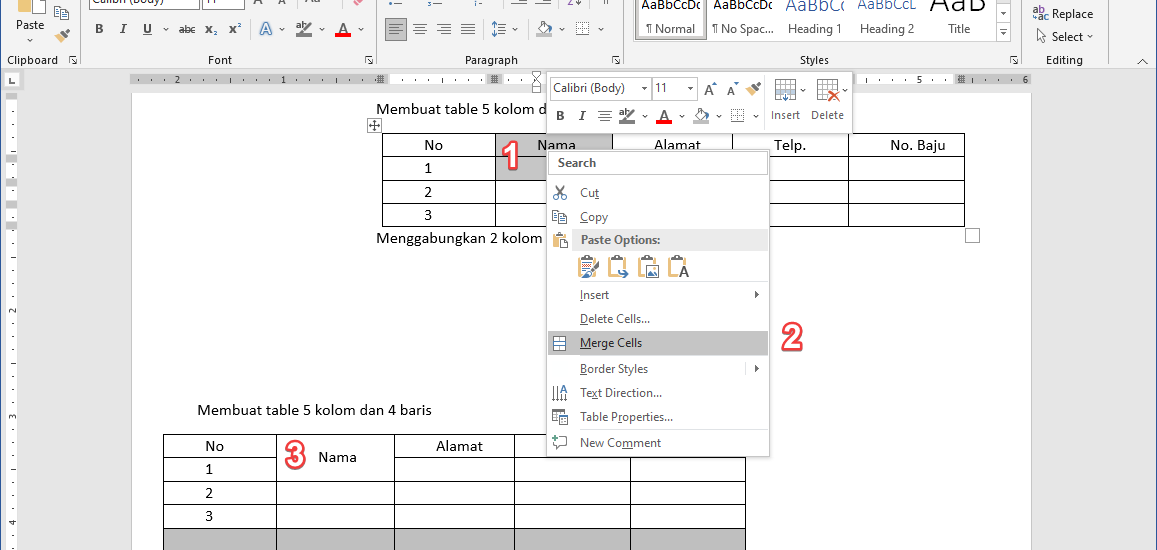Open Border Styles submenu in context menu

point(659,368)
